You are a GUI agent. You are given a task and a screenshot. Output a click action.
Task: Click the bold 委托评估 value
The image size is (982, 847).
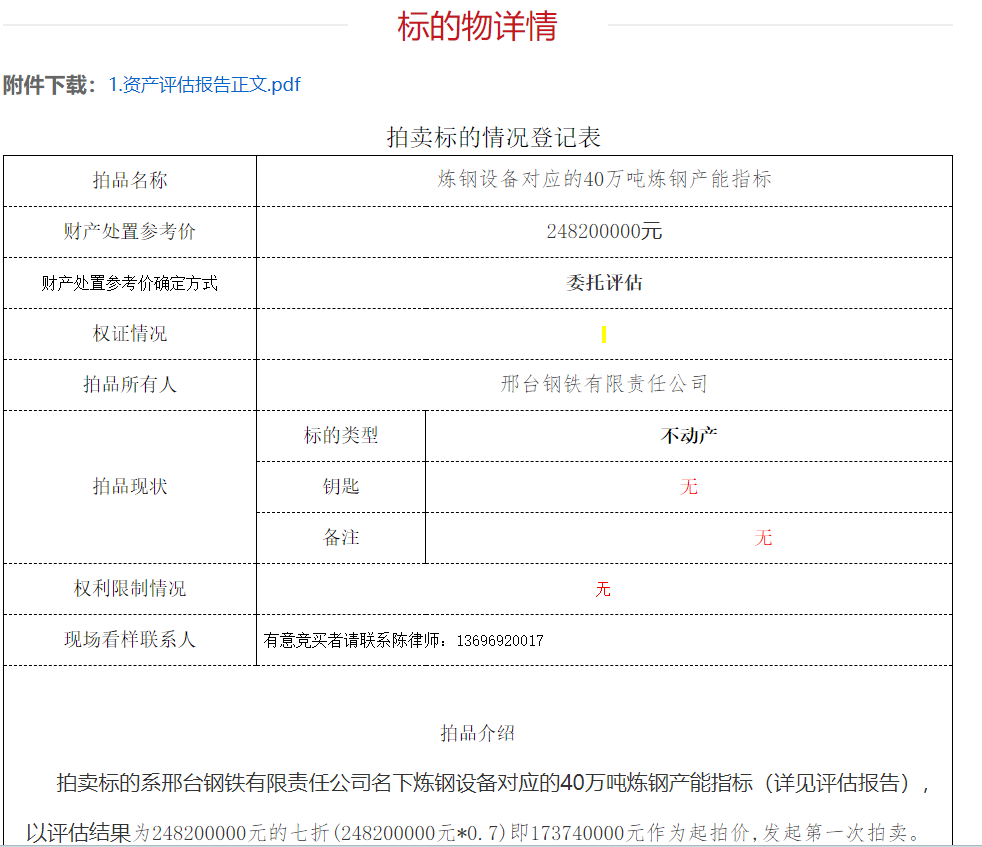coord(604,283)
